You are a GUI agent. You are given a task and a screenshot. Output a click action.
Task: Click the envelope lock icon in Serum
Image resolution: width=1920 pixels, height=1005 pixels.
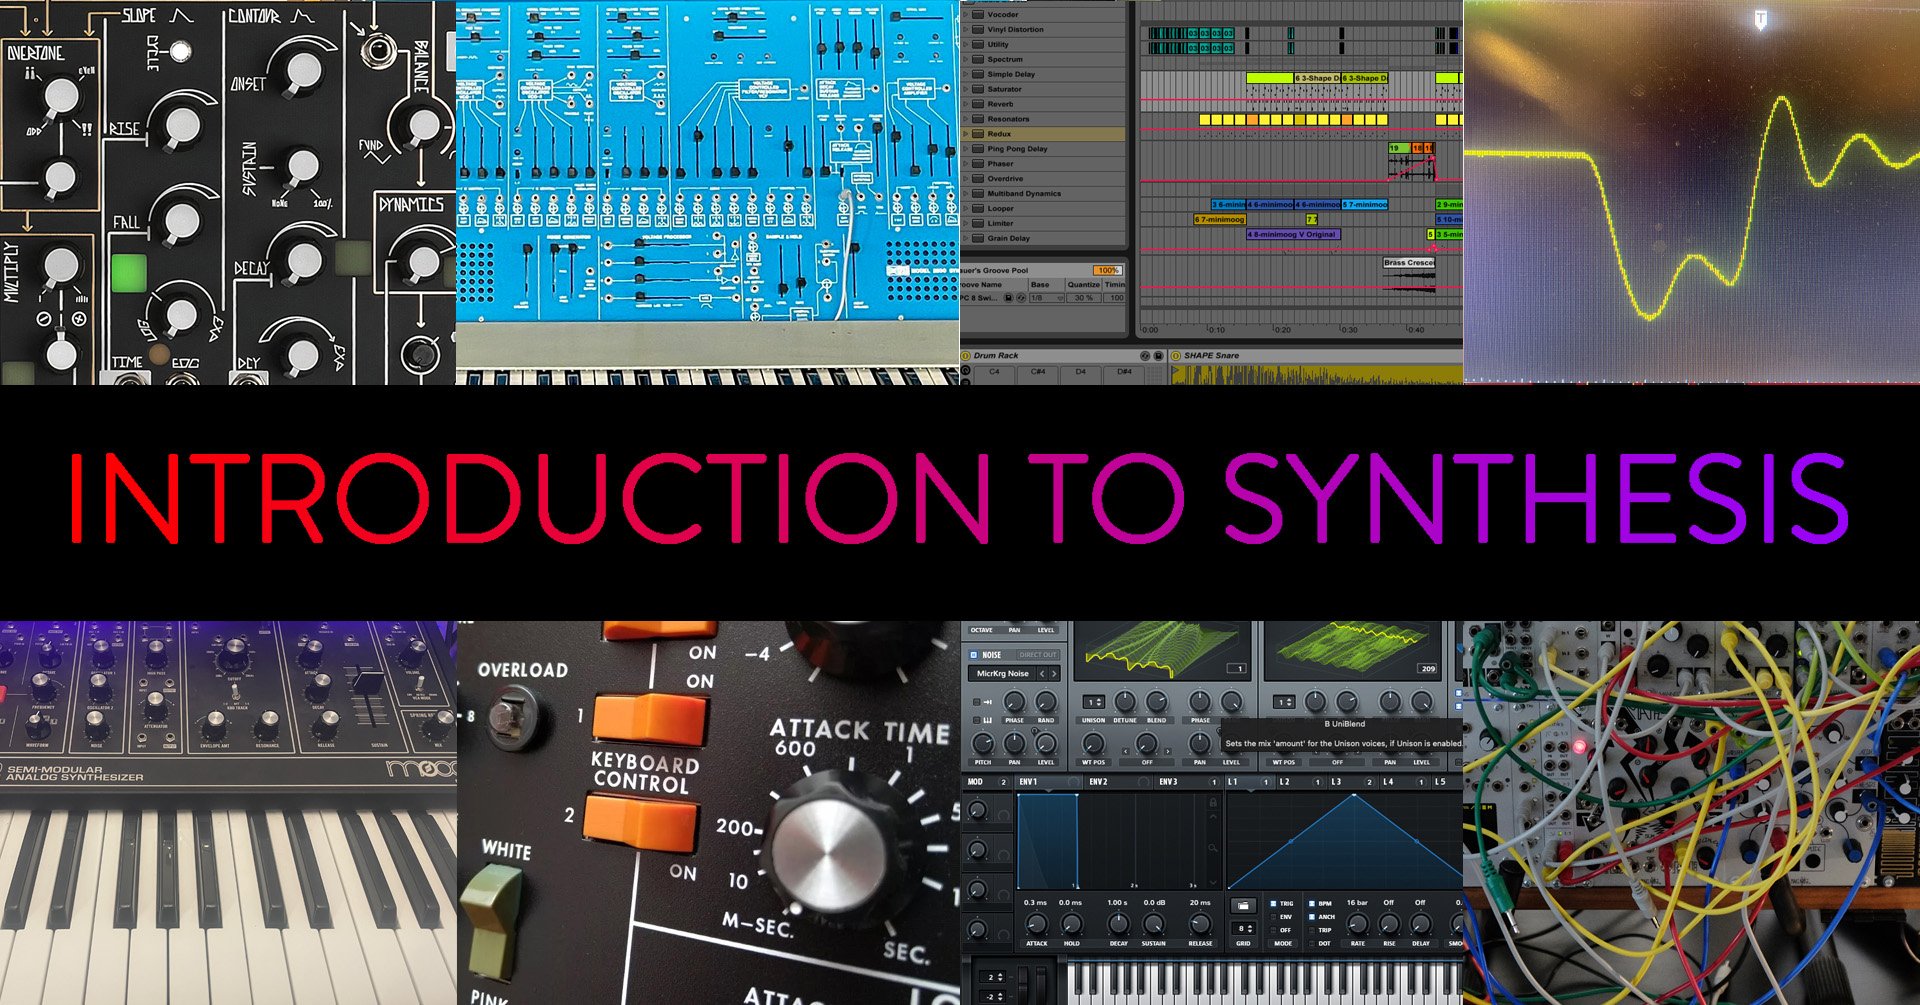point(1213,802)
